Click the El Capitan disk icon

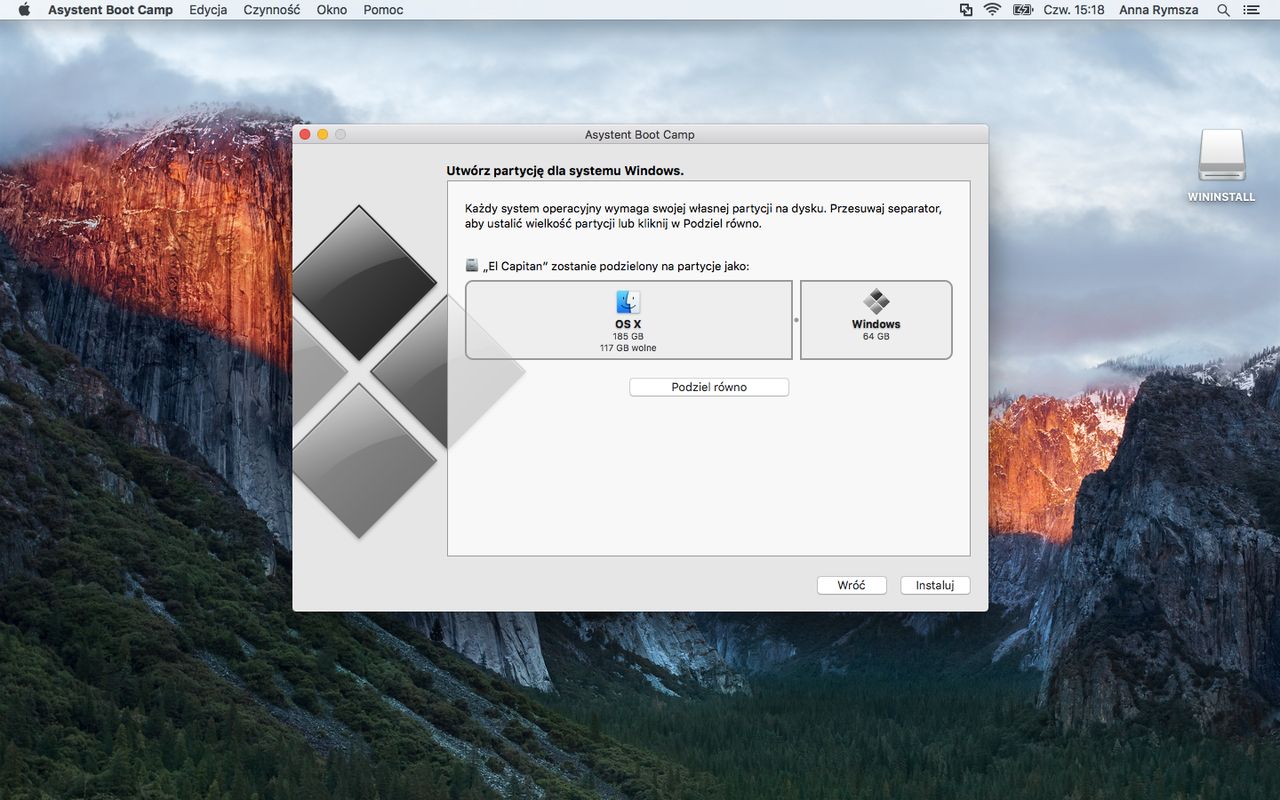point(472,265)
